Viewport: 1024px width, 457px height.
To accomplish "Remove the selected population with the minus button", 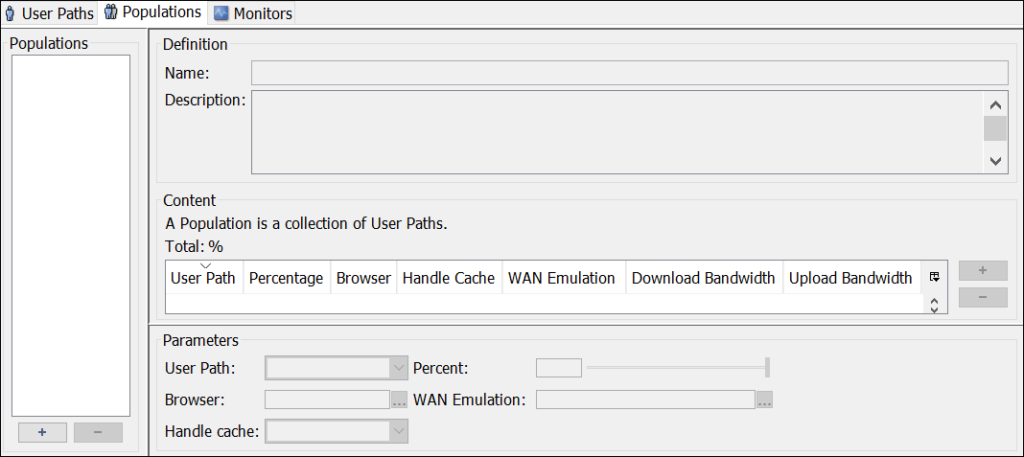I will (x=97, y=432).
